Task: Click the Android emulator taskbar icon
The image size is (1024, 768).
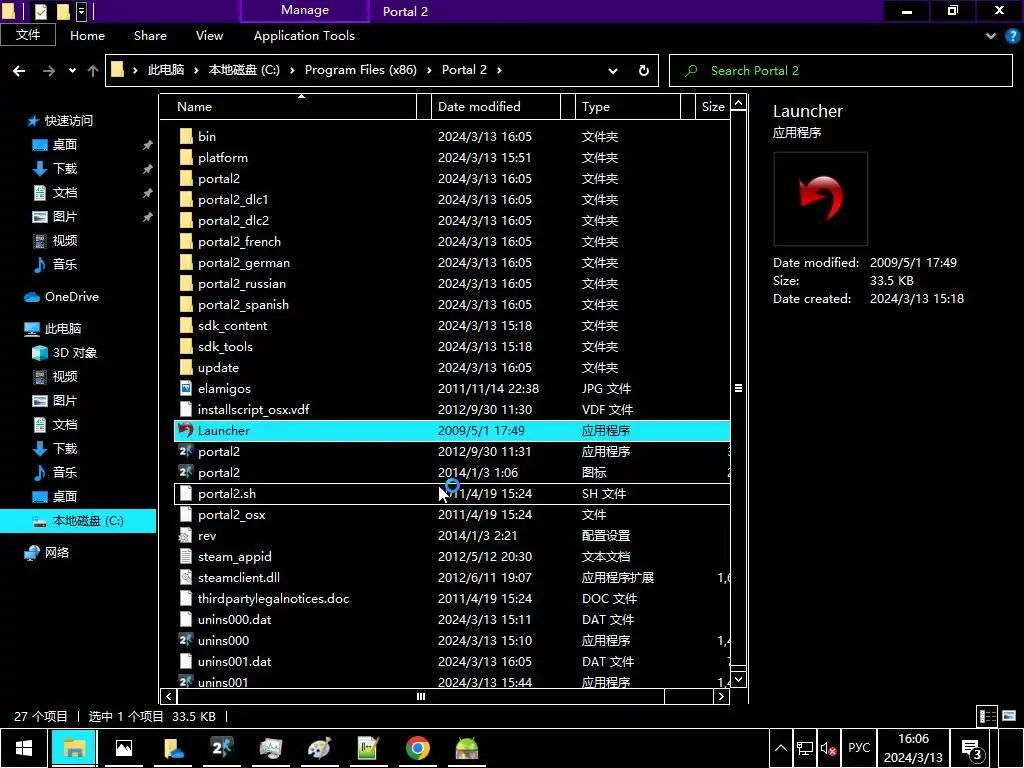Action: click(467, 748)
